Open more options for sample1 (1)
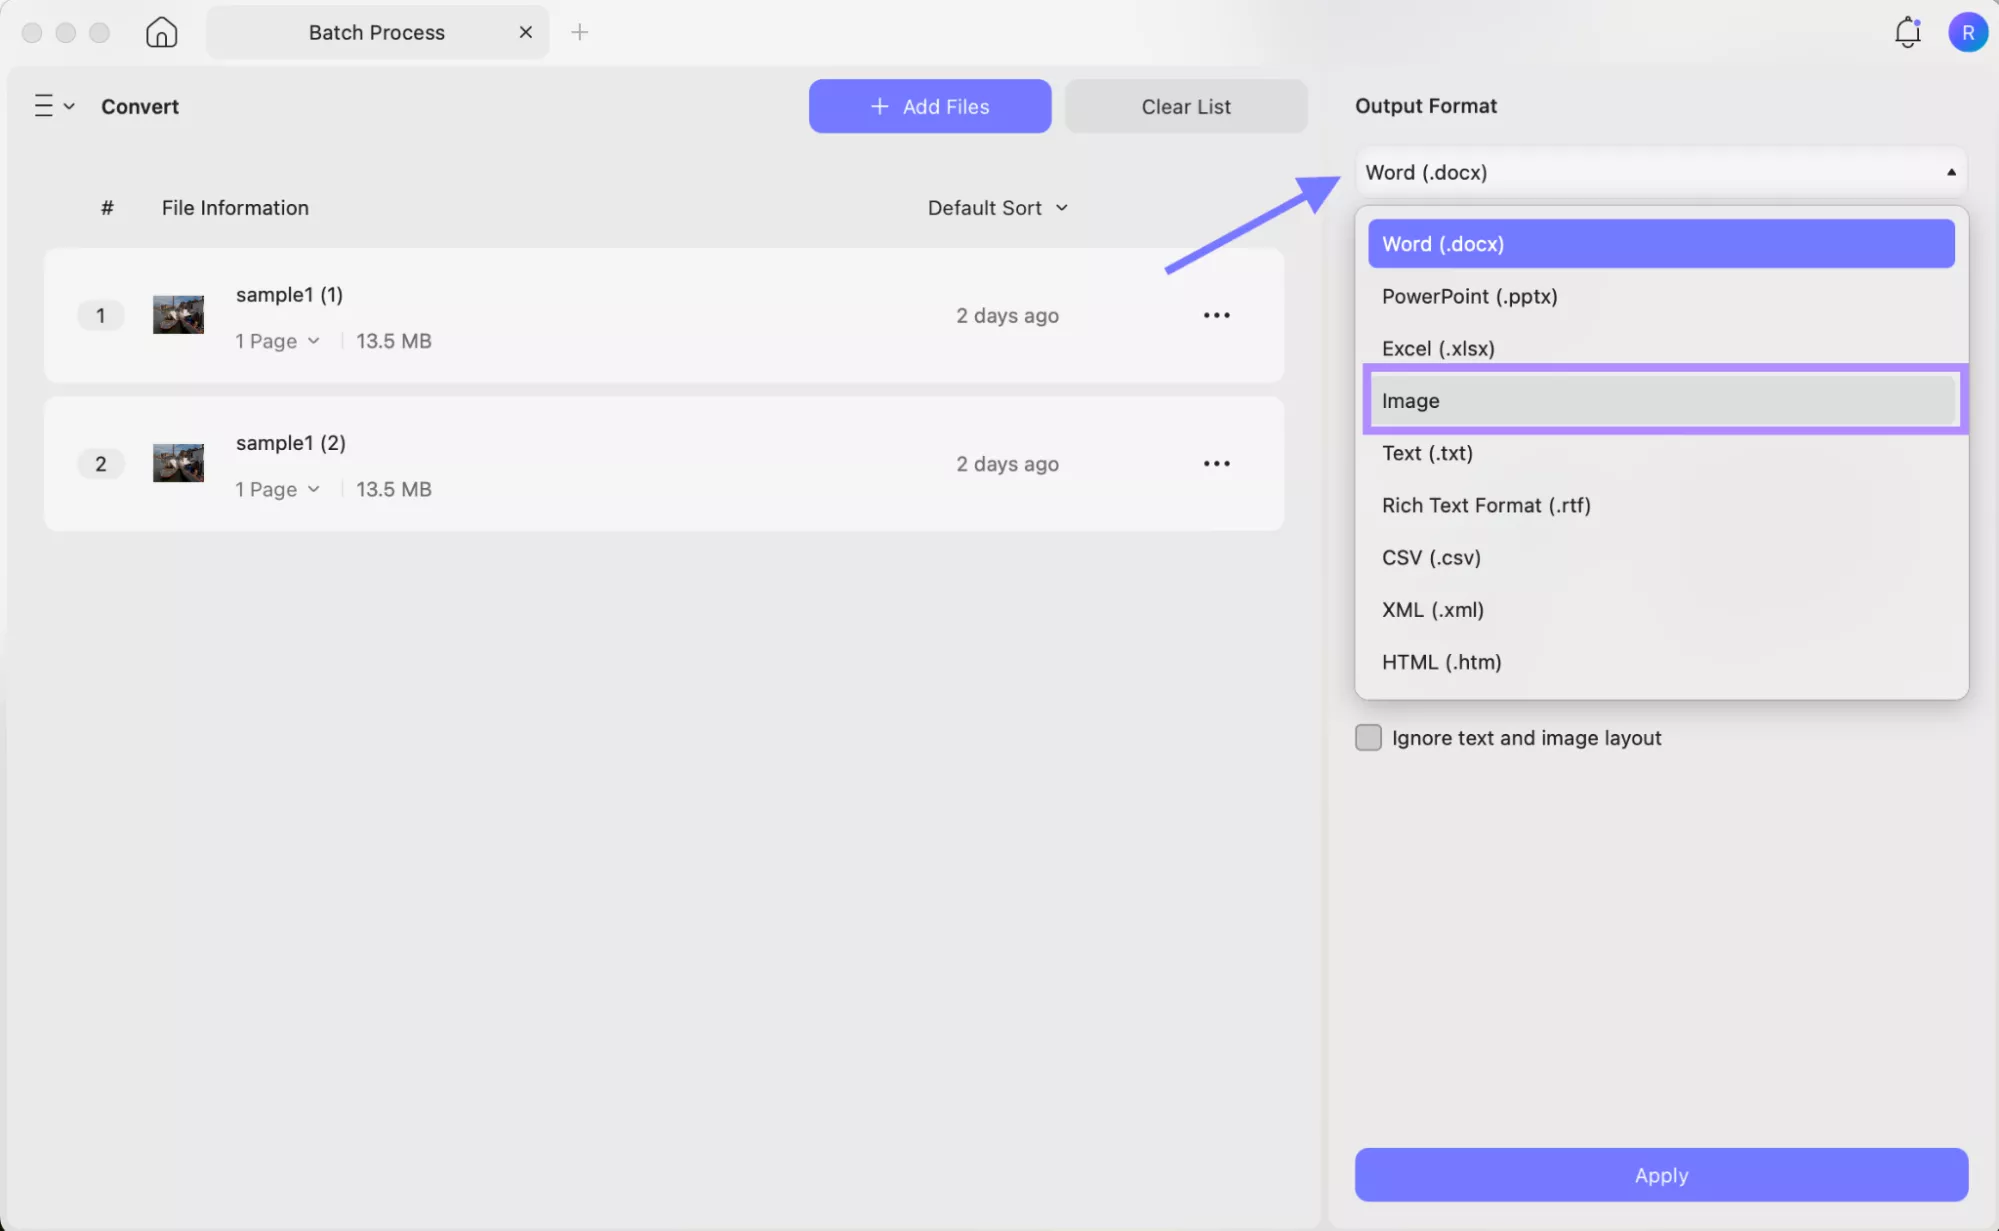Viewport: 1999px width, 1231px height. tap(1216, 315)
